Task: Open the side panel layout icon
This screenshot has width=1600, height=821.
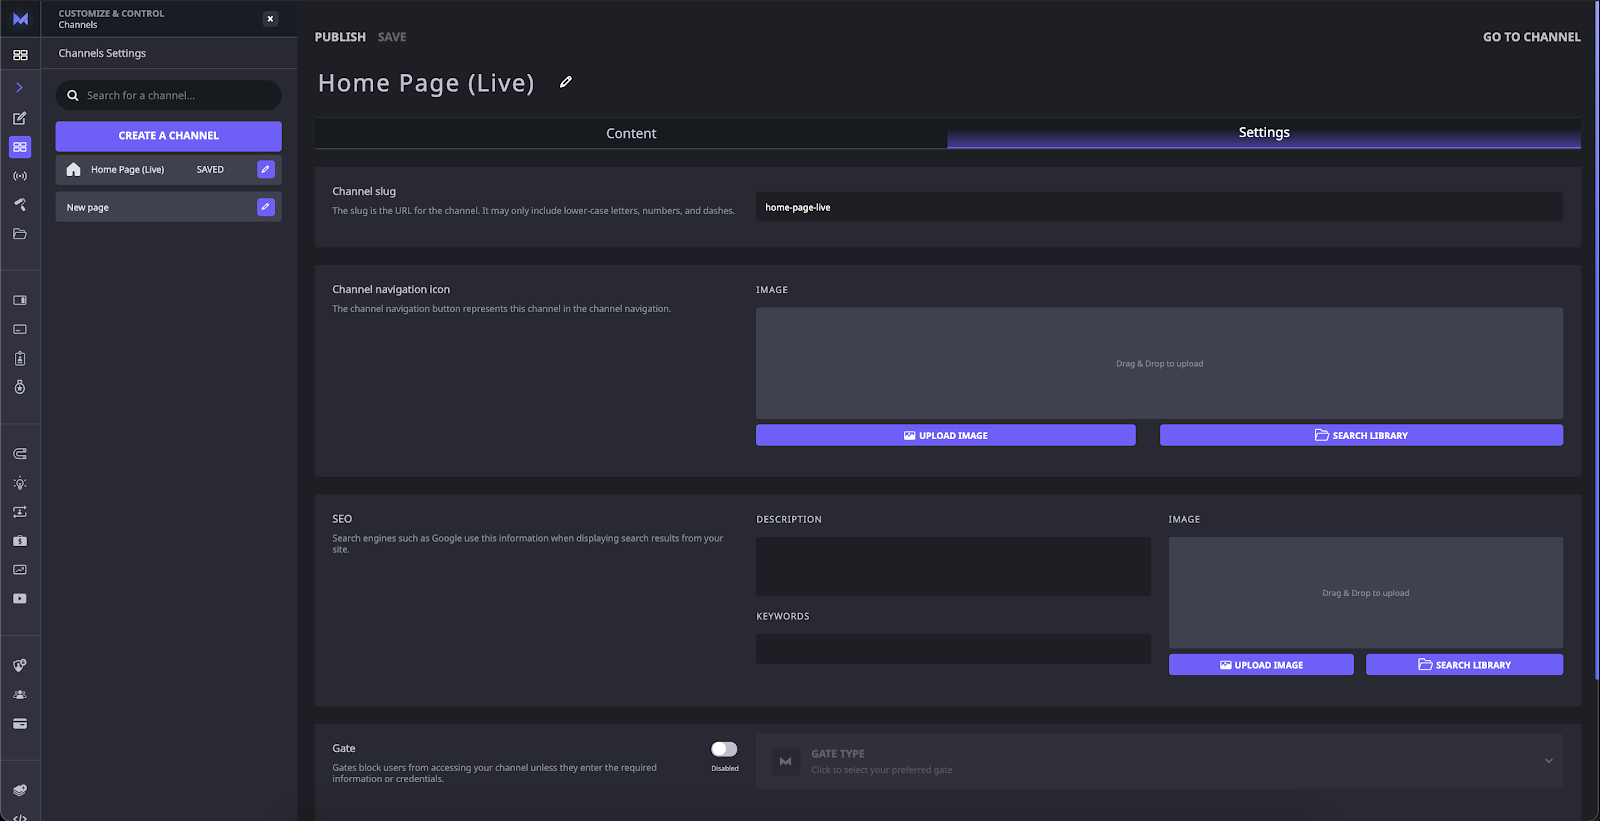Action: click(20, 300)
